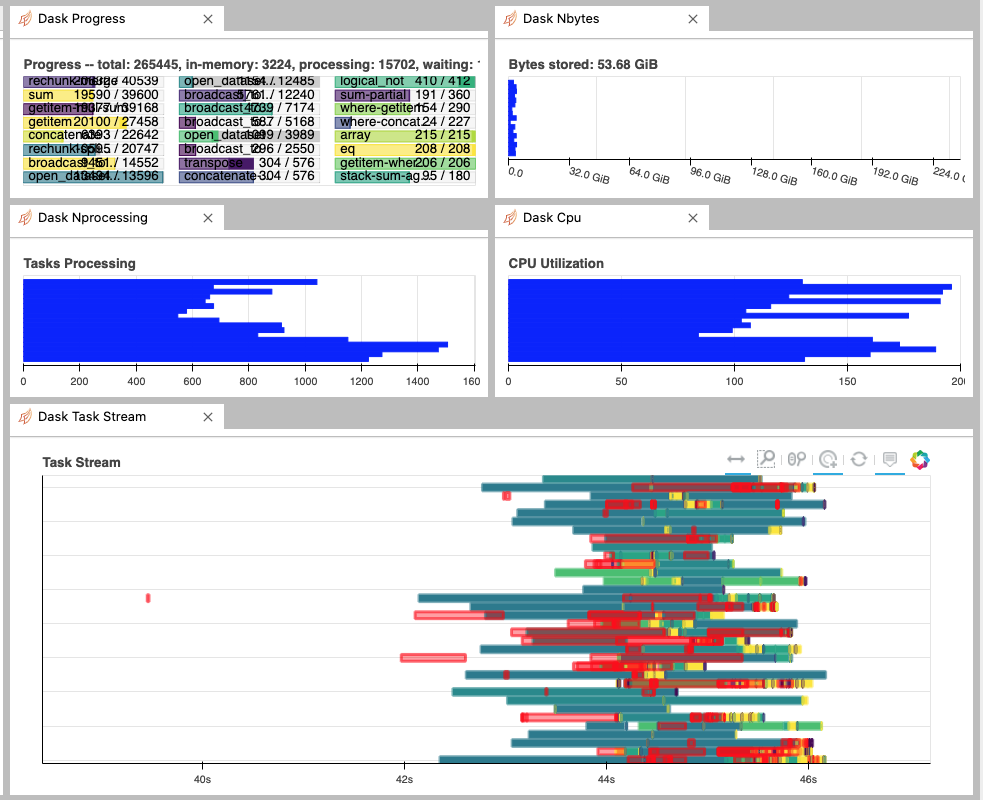The width and height of the screenshot is (983, 800).
Task: Close the Dask Cpu tab
Action: click(x=693, y=218)
